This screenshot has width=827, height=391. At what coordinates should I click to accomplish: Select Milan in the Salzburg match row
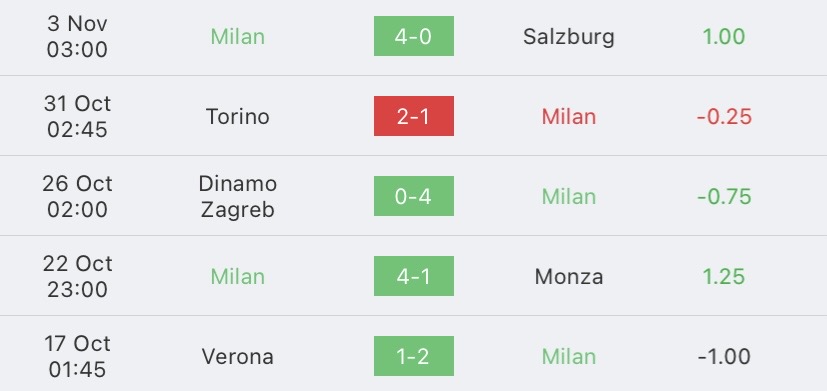(x=237, y=36)
